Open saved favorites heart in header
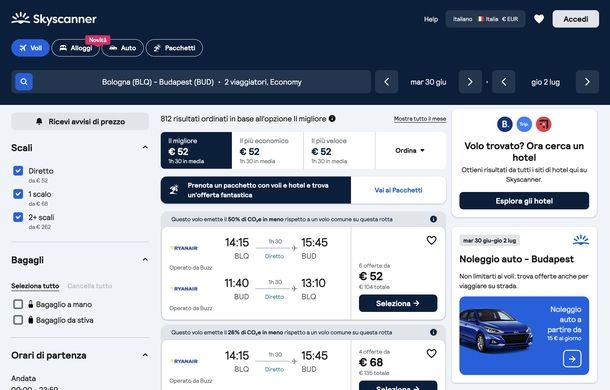This screenshot has width=610, height=390. pyautogui.click(x=539, y=19)
